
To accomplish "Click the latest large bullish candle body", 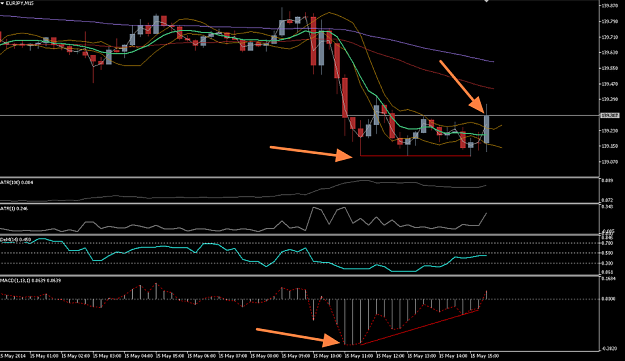I will [487, 129].
